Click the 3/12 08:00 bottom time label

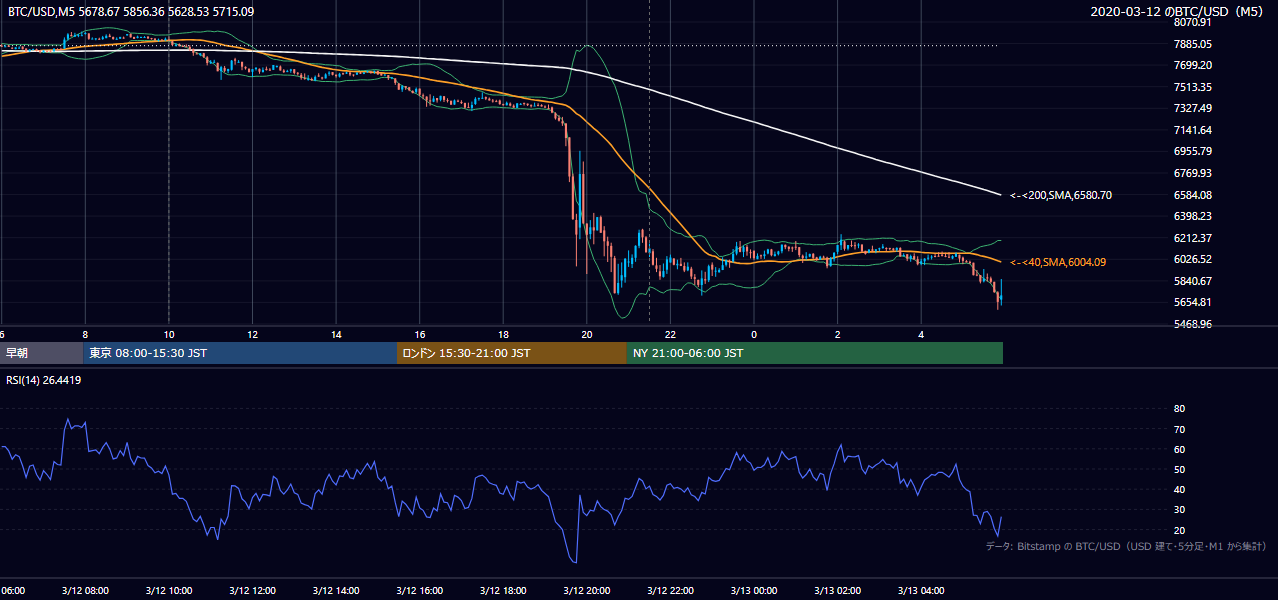85,590
